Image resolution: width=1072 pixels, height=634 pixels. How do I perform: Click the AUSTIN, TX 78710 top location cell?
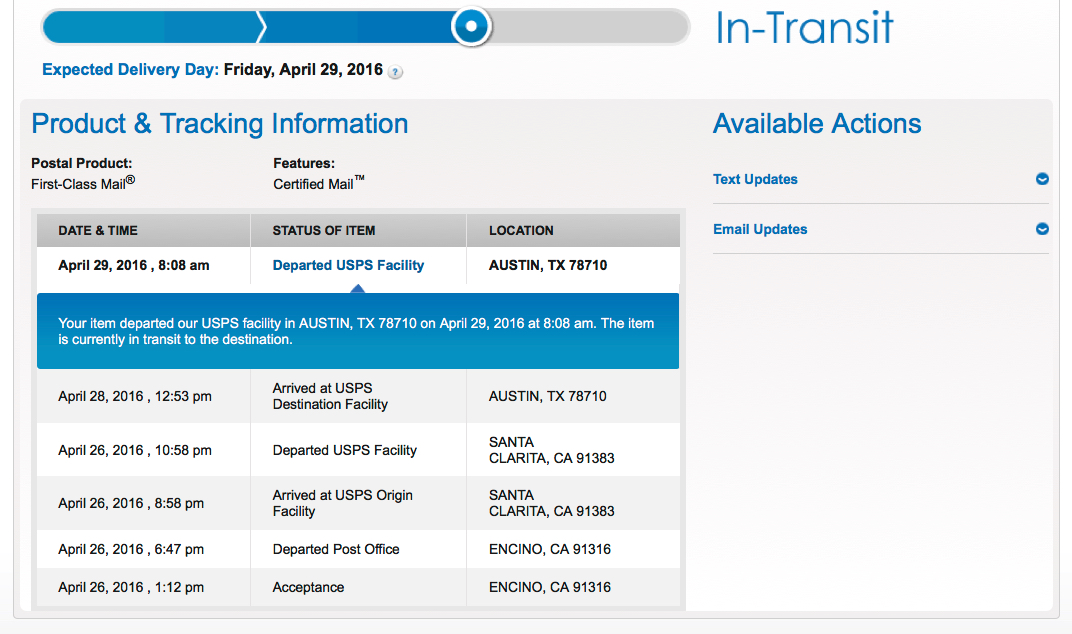pos(548,265)
